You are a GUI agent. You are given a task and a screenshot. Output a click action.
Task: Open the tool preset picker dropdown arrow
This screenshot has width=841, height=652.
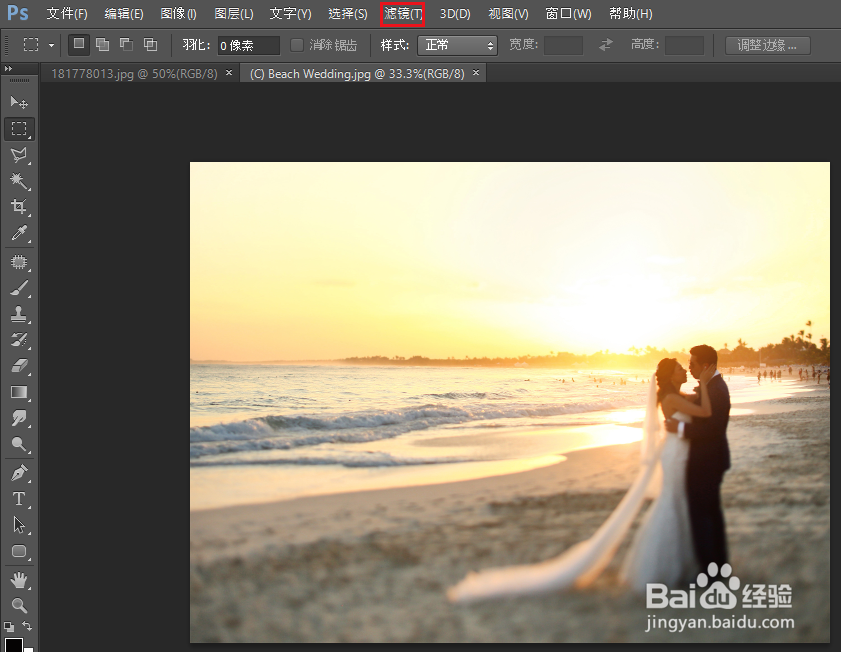[51, 46]
